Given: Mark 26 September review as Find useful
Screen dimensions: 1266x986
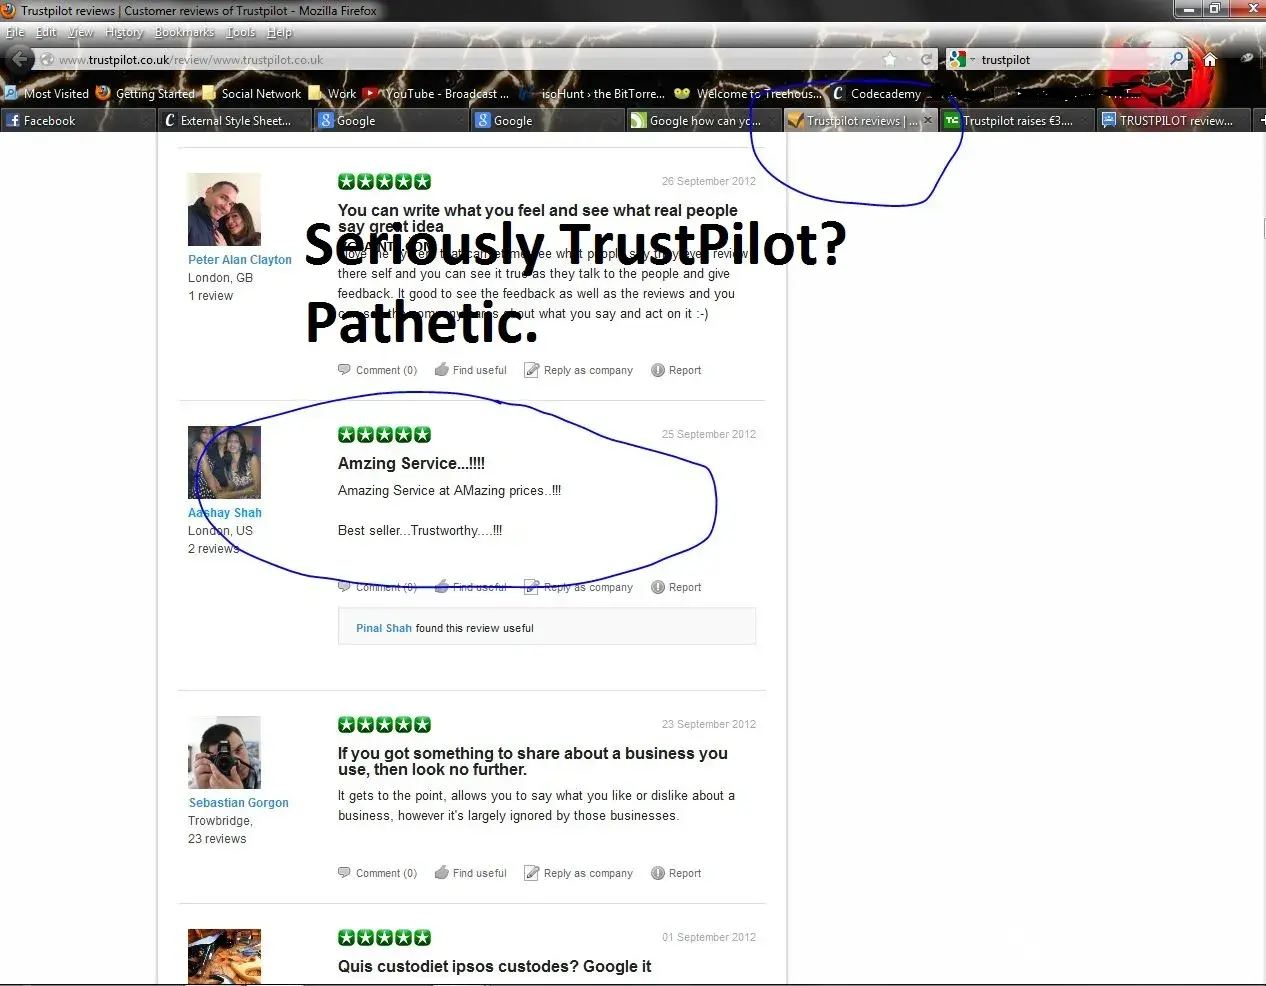Looking at the screenshot, I should 471,370.
